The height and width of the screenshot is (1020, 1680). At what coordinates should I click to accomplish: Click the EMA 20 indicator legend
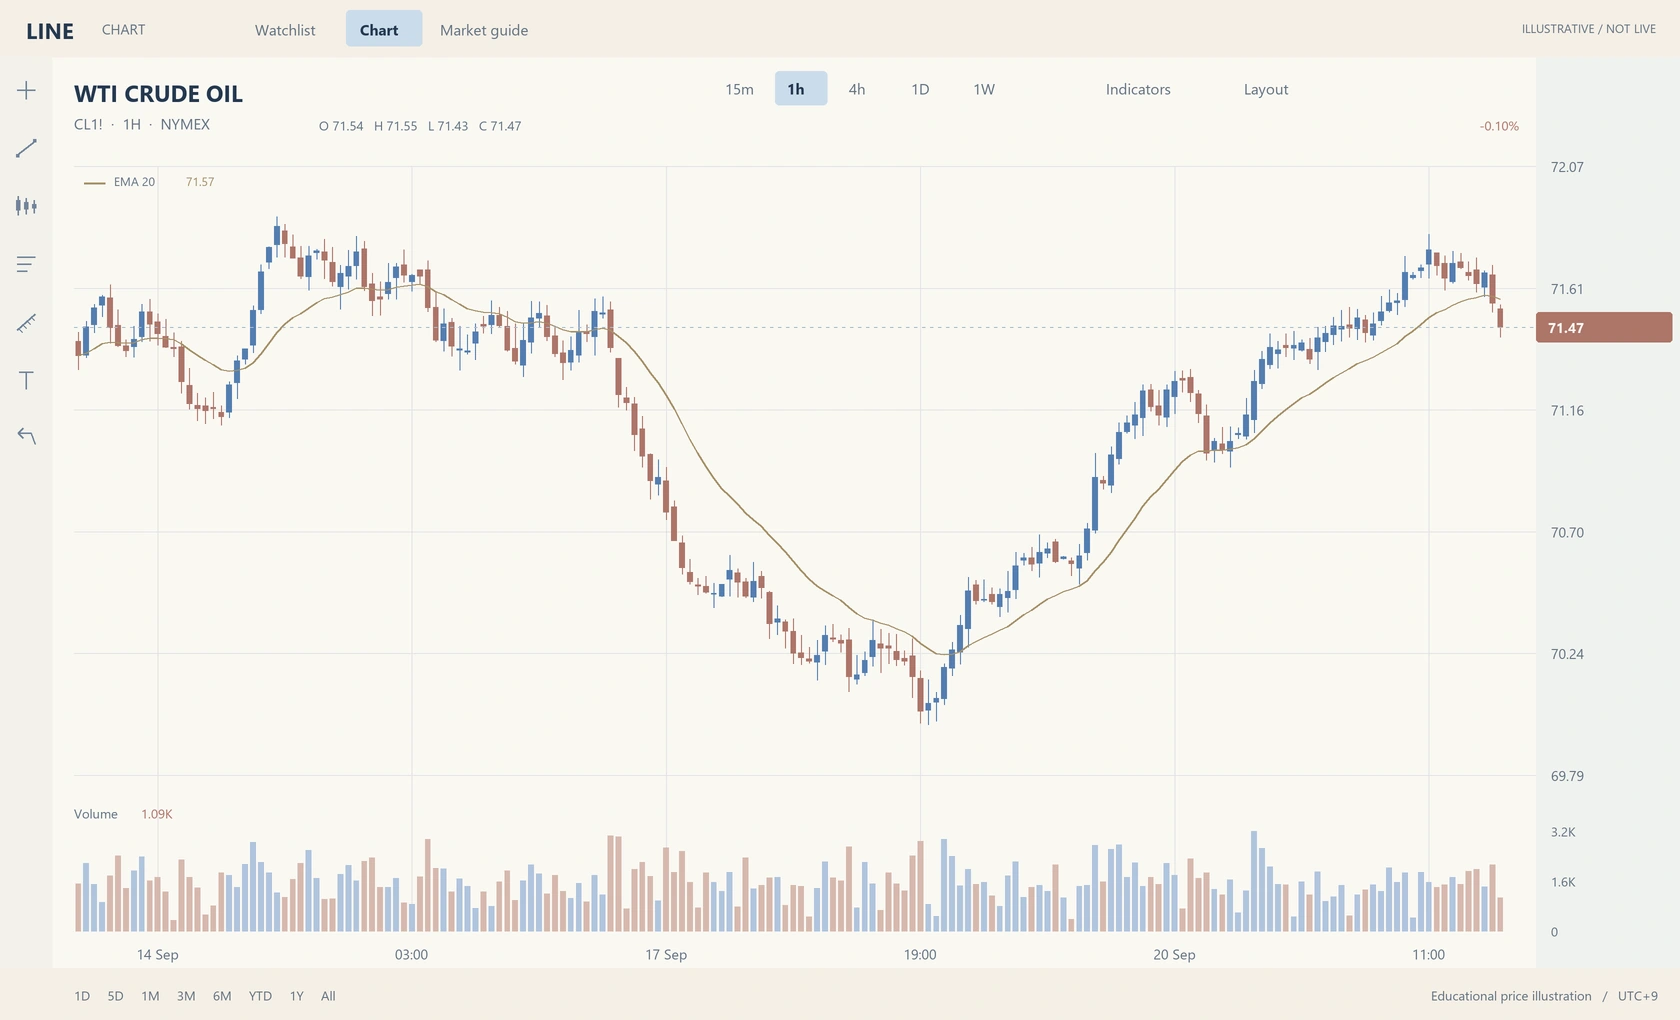(134, 182)
